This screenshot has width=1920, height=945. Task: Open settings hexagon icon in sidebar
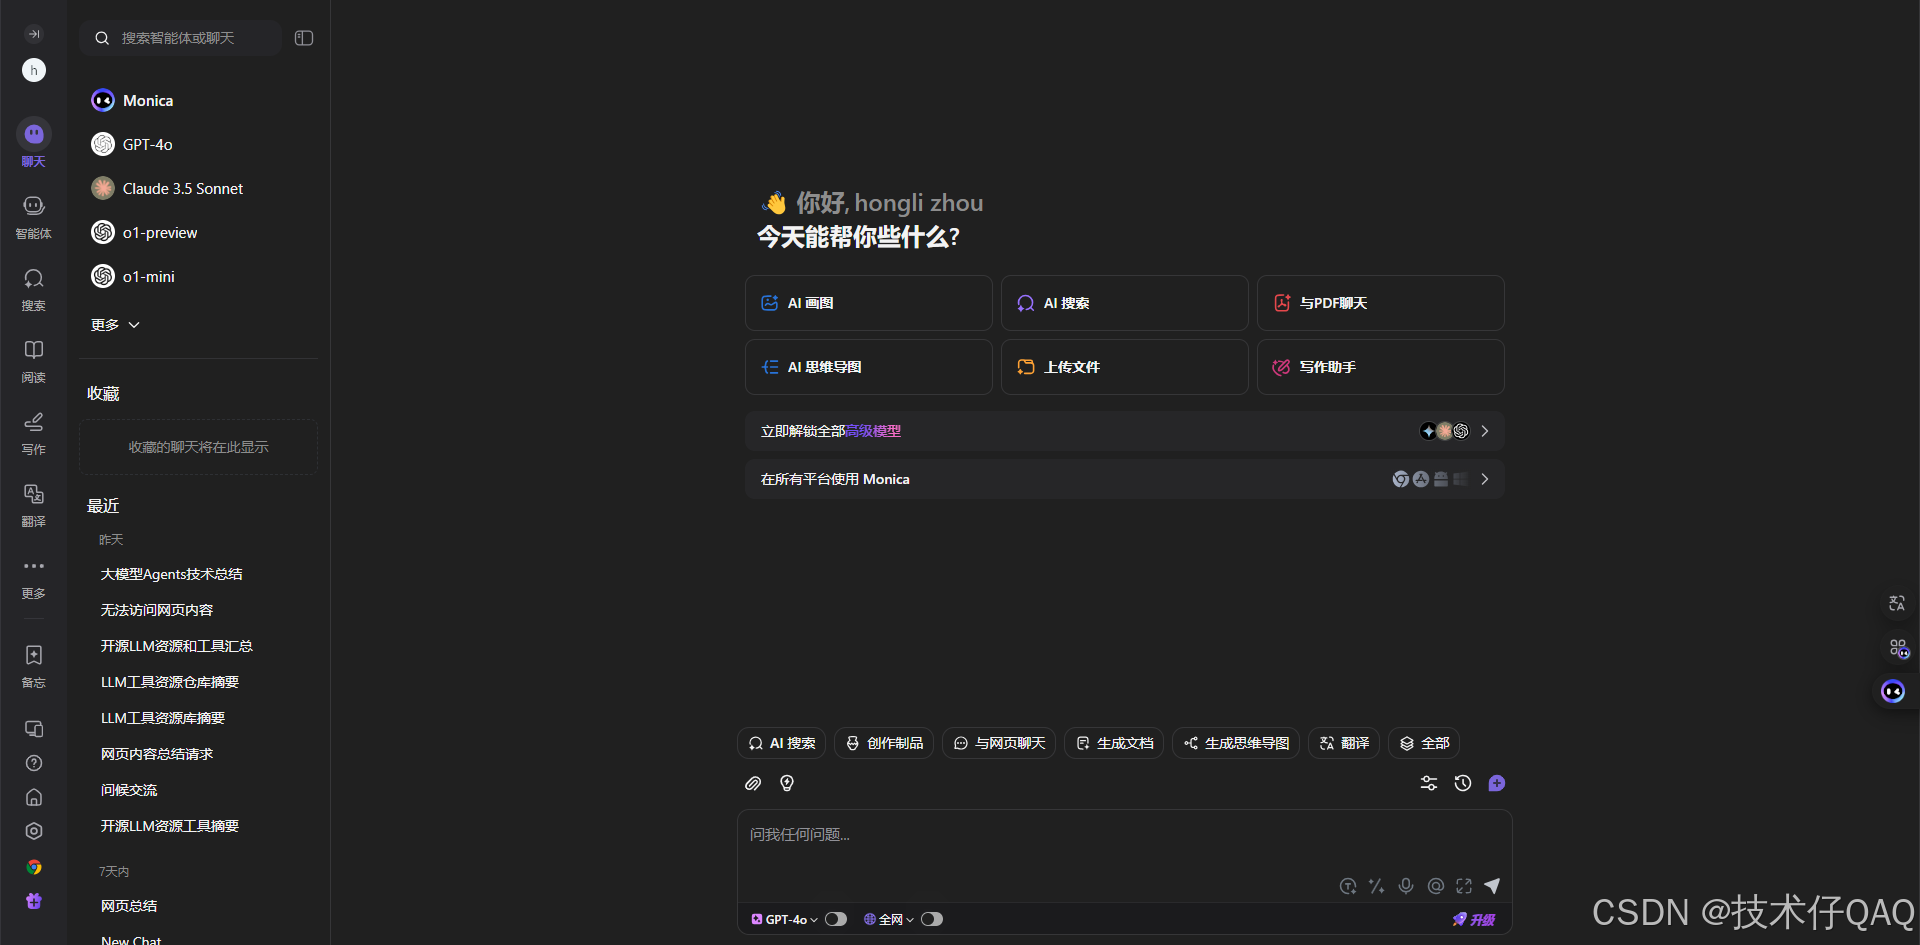point(34,831)
